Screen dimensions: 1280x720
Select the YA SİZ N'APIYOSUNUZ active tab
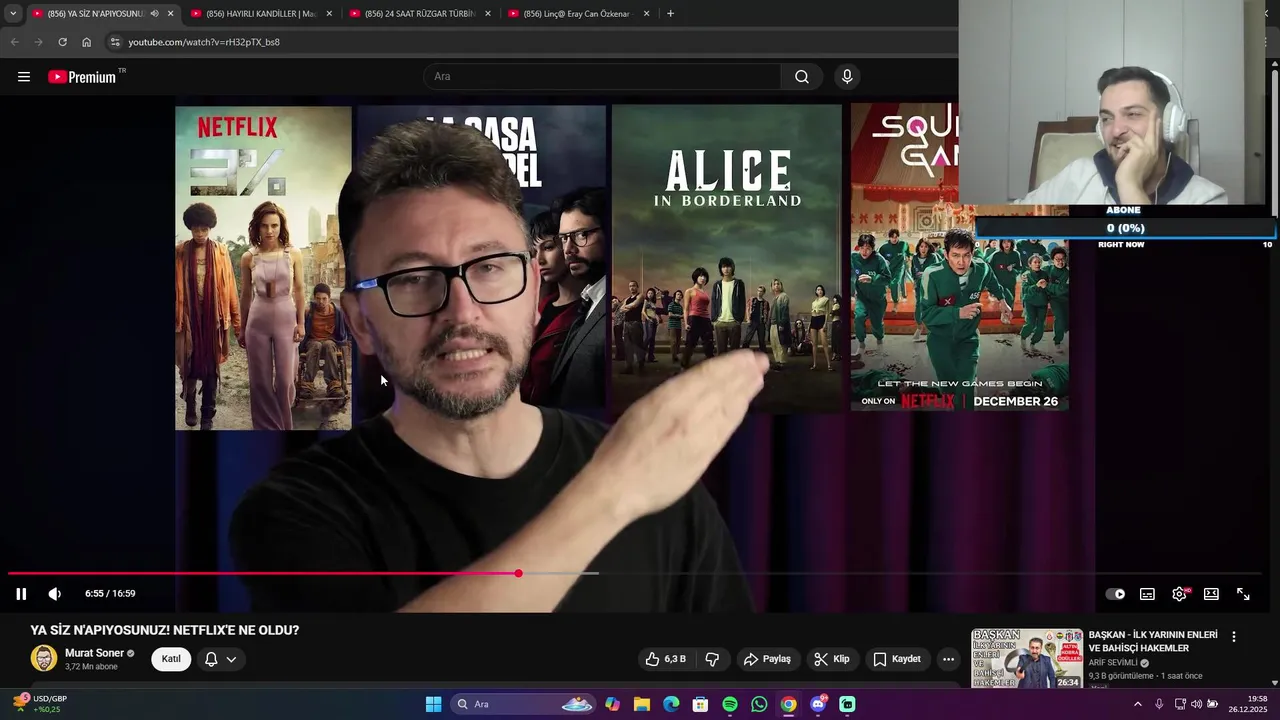point(96,14)
